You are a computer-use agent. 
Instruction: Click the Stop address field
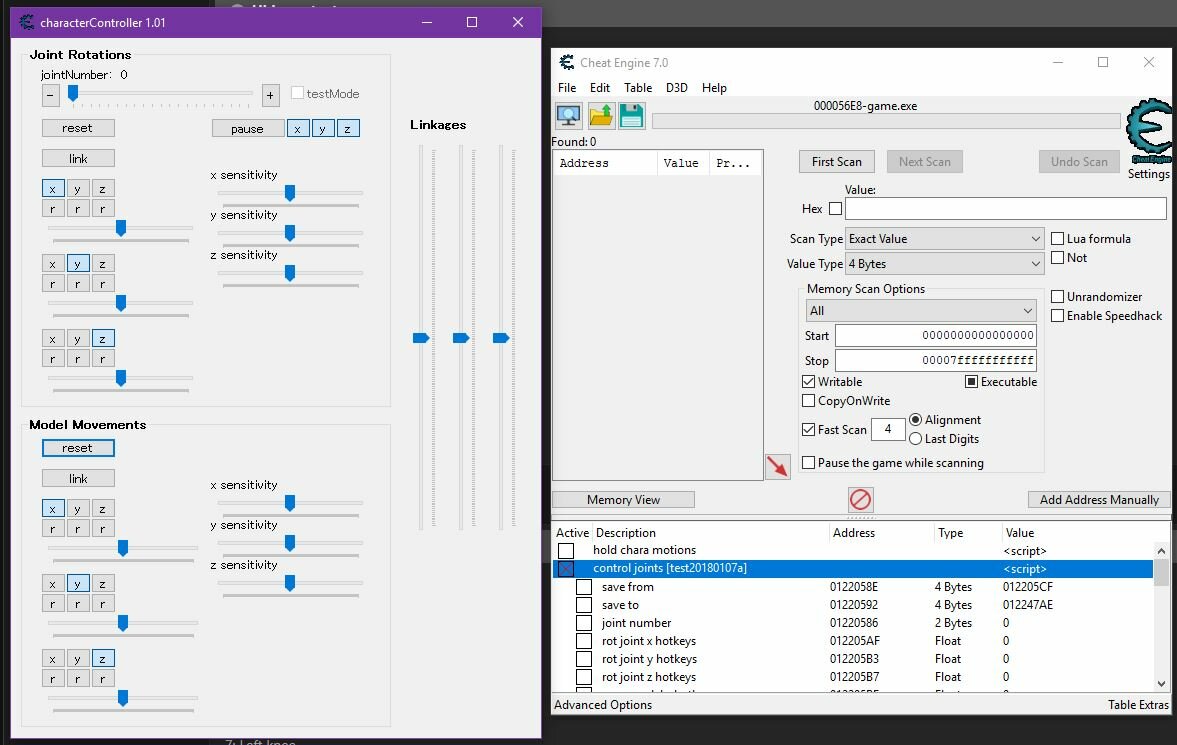(x=935, y=360)
